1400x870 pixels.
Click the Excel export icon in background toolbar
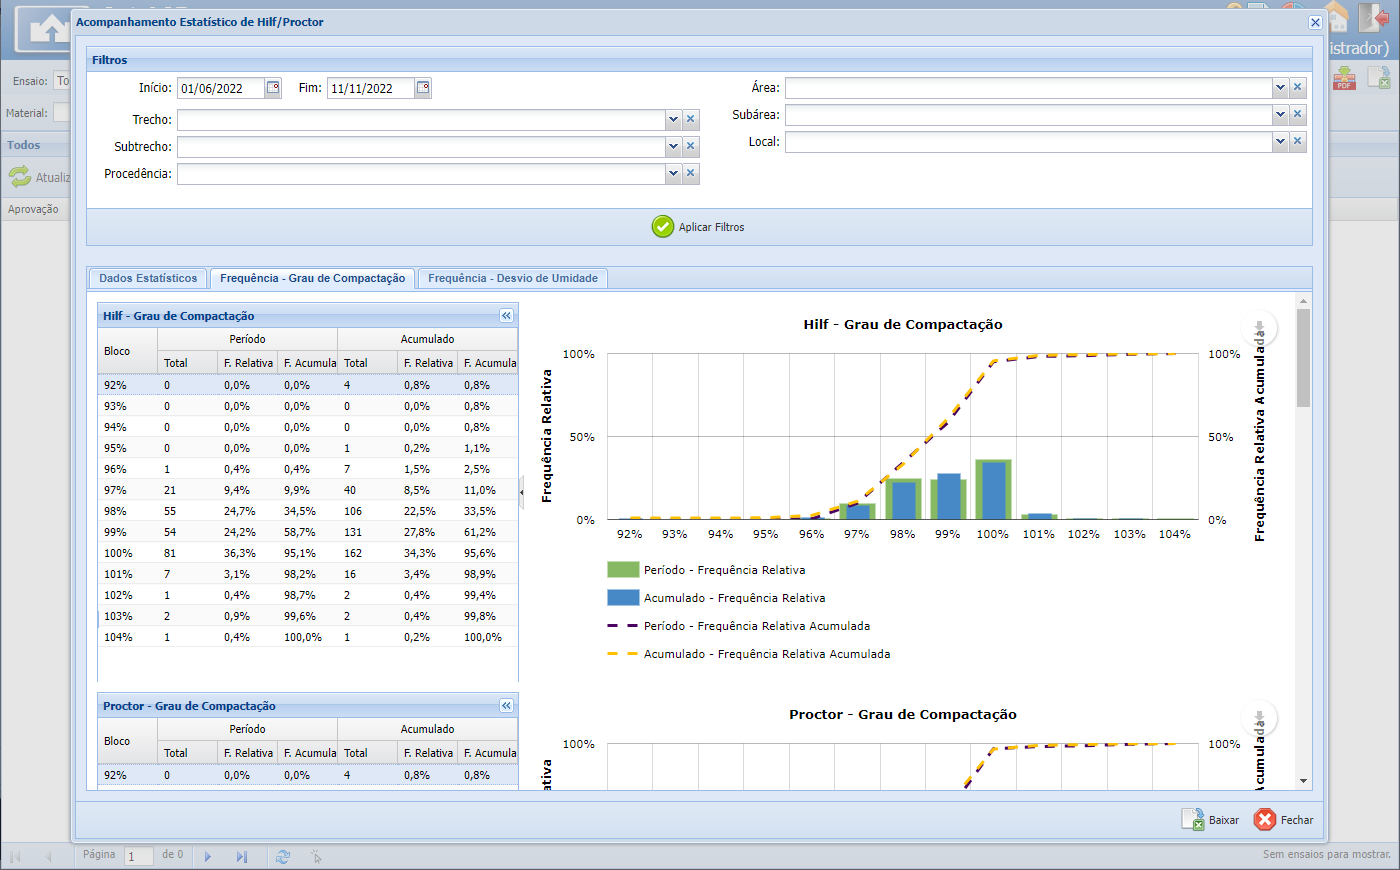tap(1379, 78)
